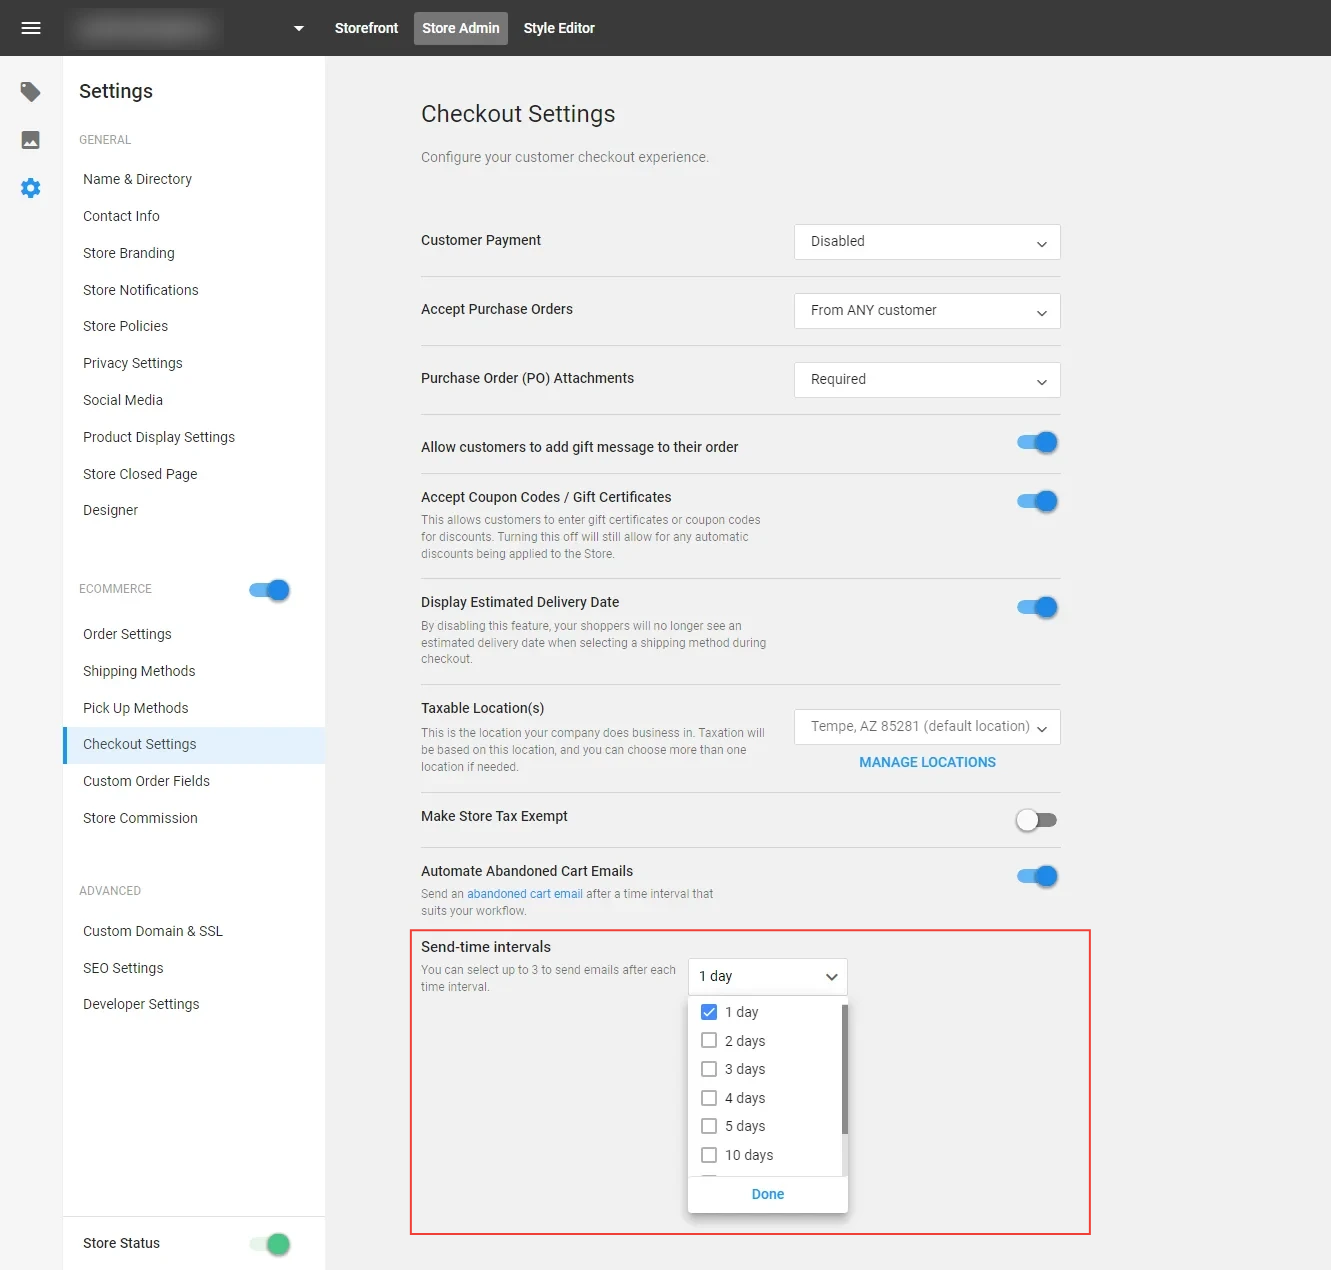Image resolution: width=1331 pixels, height=1270 pixels.
Task: Toggle the Store Status switch
Action: [270, 1244]
